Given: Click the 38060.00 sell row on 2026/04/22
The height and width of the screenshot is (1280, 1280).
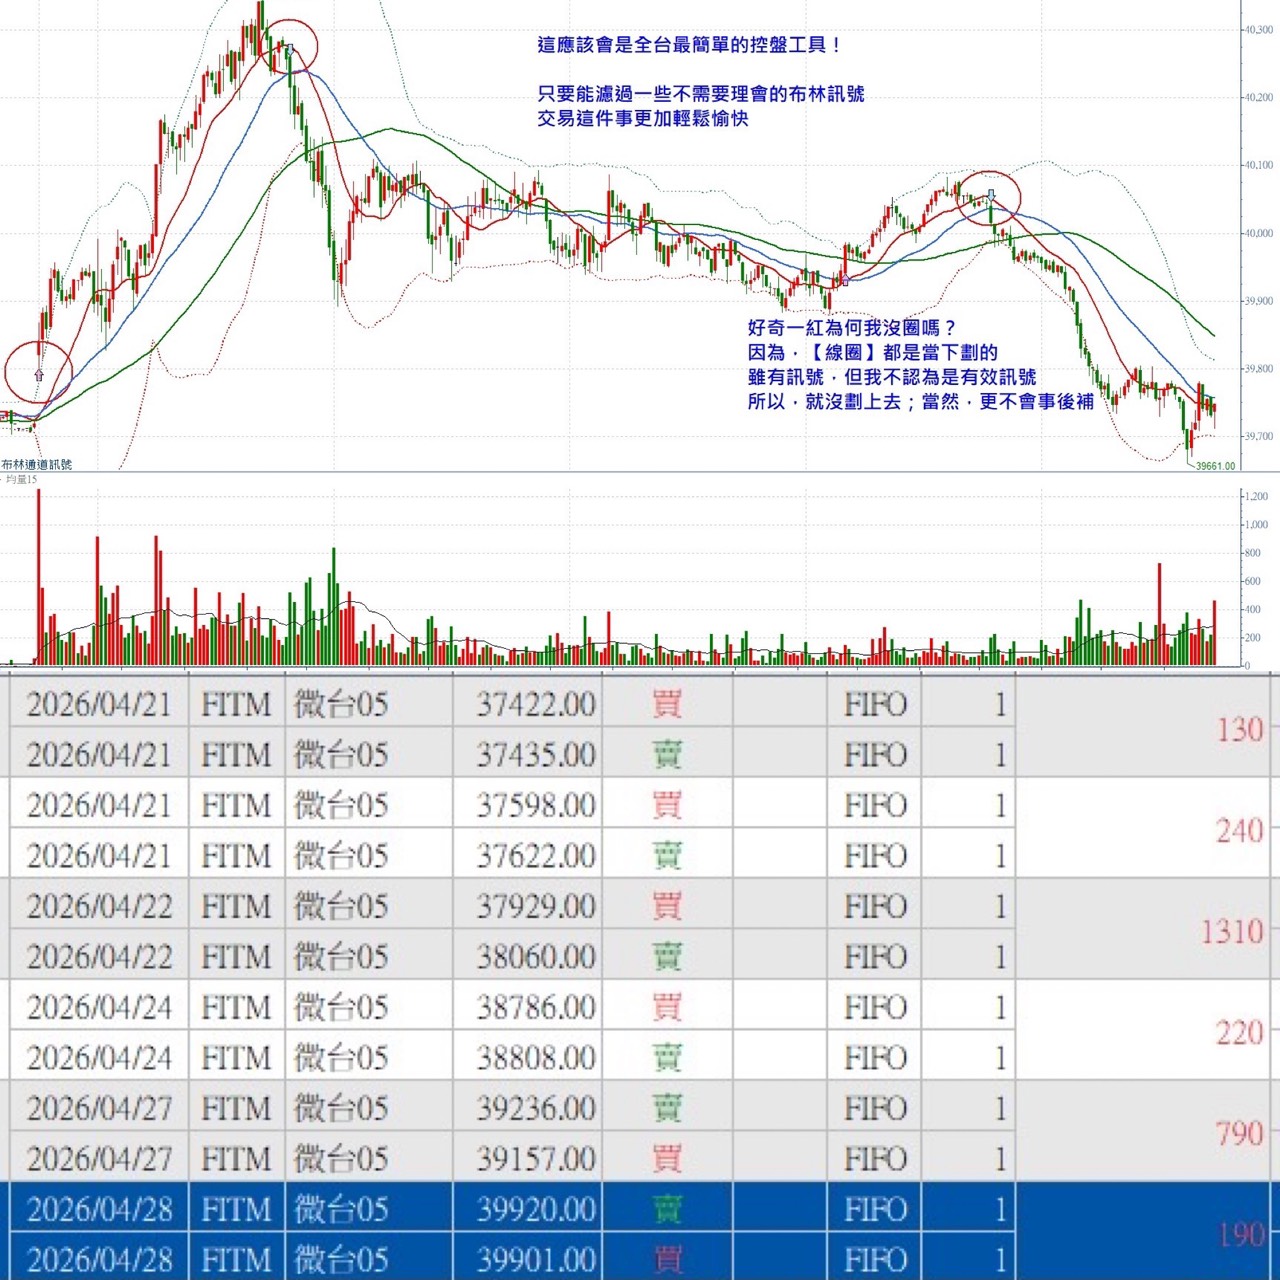Looking at the screenshot, I should coord(535,957).
